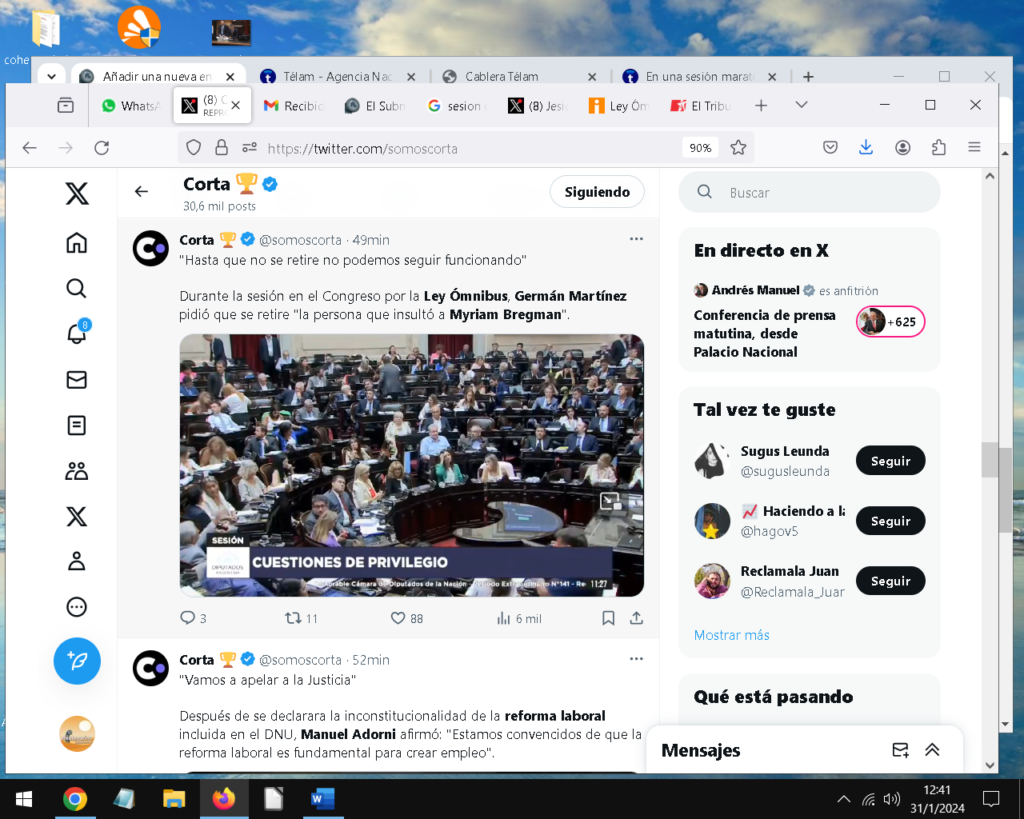The image size is (1024, 819).
Task: Open the Congress session video thumbnail
Action: 411,465
